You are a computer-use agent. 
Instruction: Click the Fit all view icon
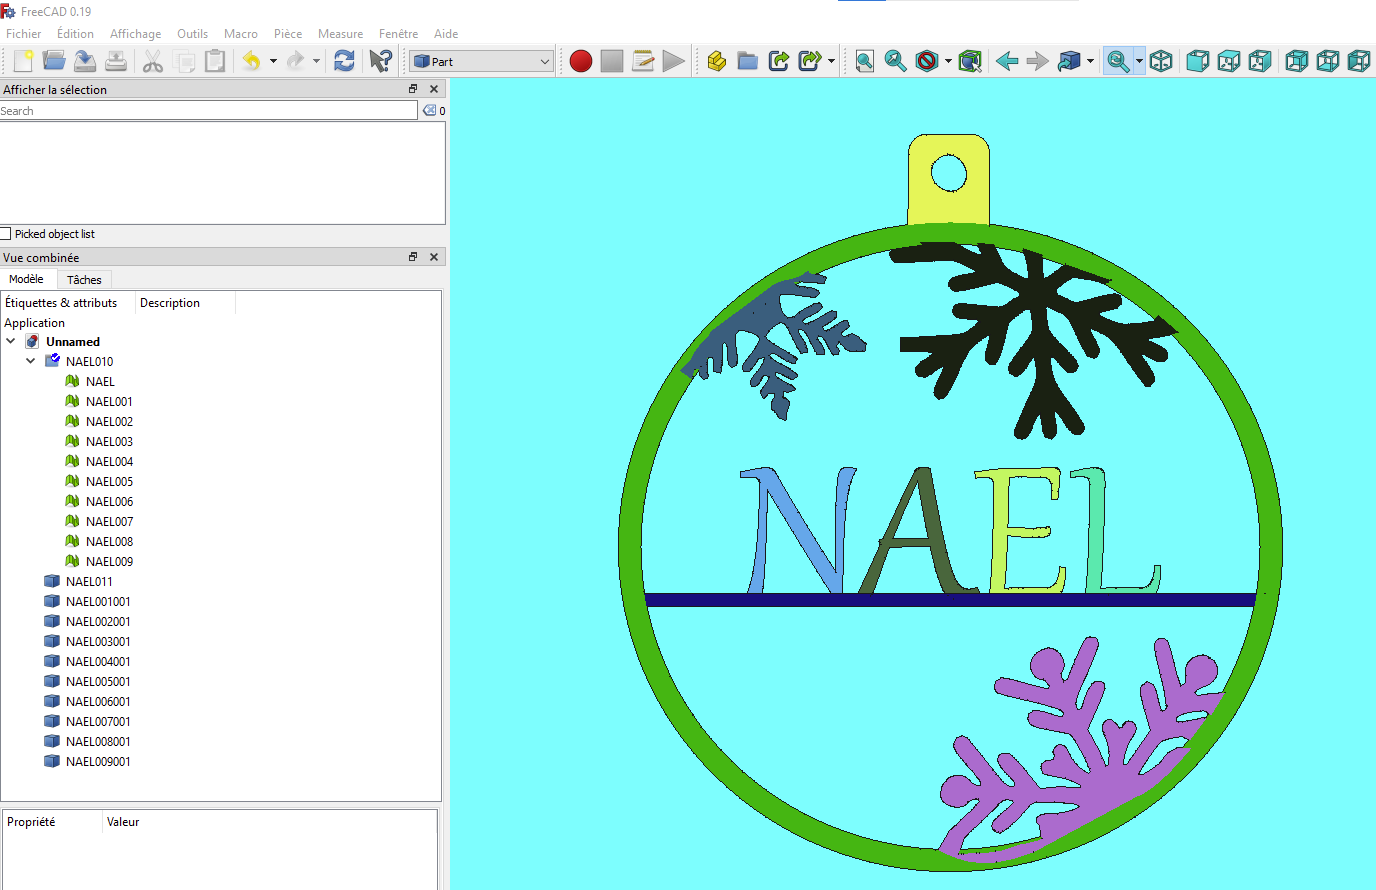(x=865, y=61)
